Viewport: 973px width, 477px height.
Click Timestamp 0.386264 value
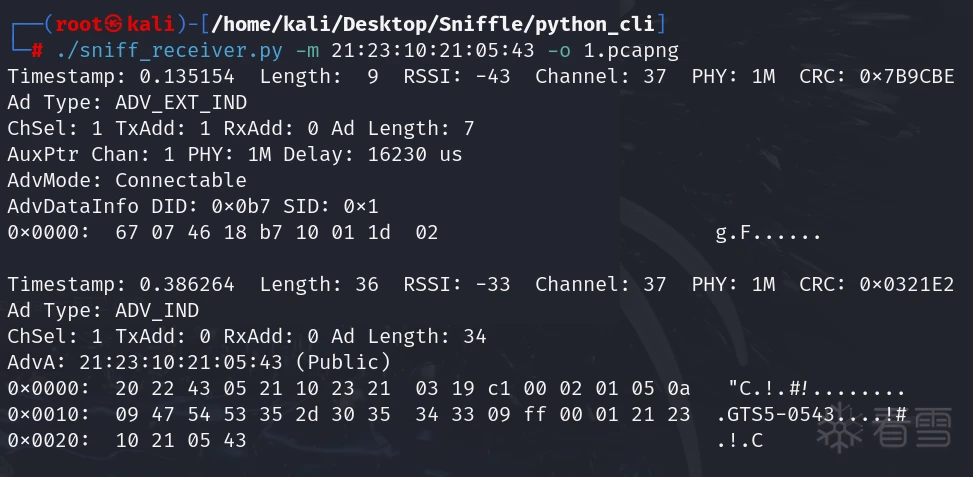tap(187, 284)
